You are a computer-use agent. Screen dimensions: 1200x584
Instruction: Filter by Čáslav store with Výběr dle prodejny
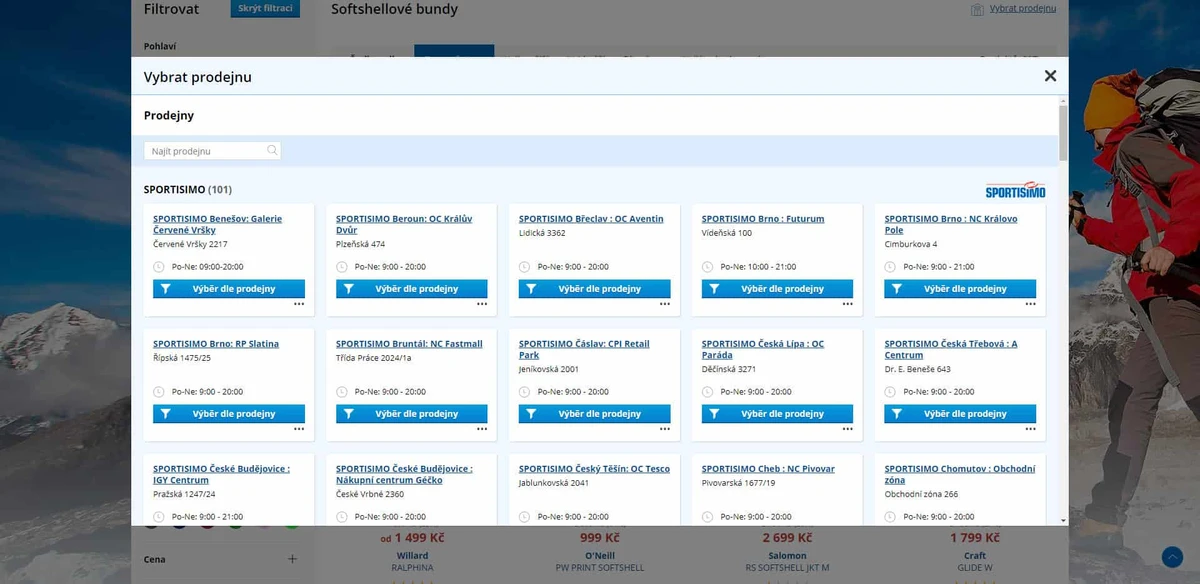pyautogui.click(x=595, y=414)
